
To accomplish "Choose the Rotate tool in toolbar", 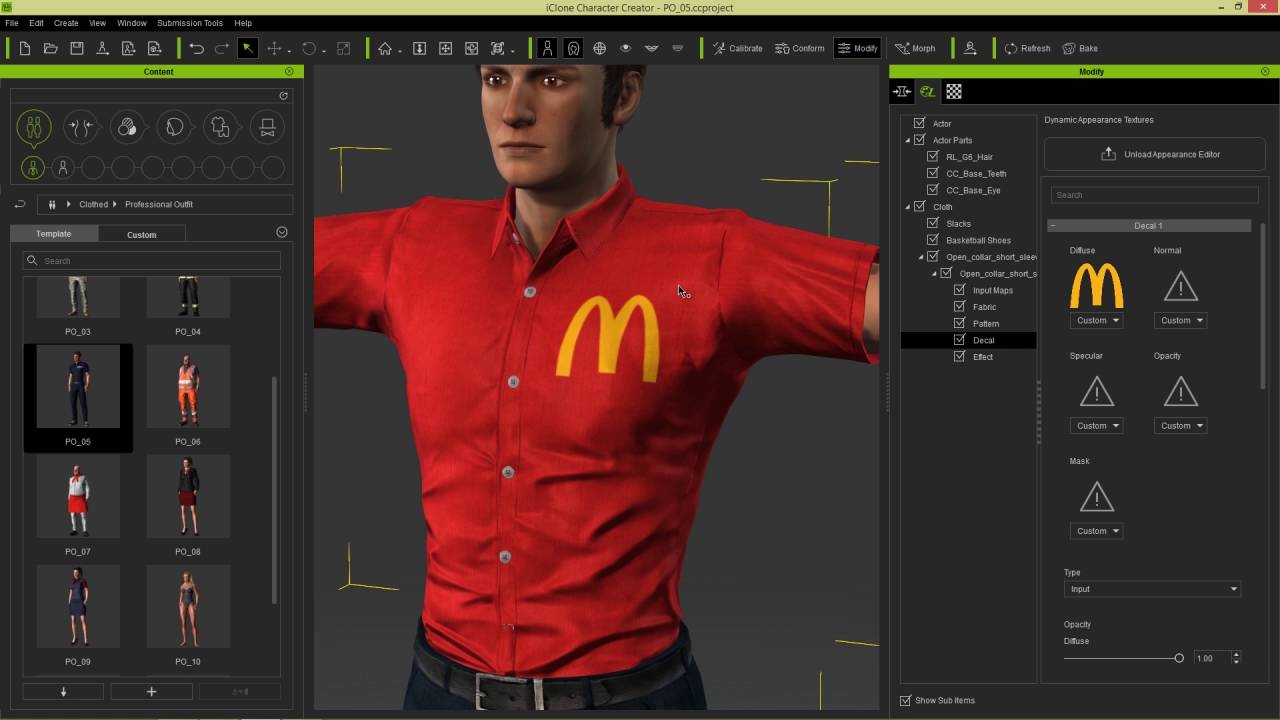I will click(x=309, y=48).
